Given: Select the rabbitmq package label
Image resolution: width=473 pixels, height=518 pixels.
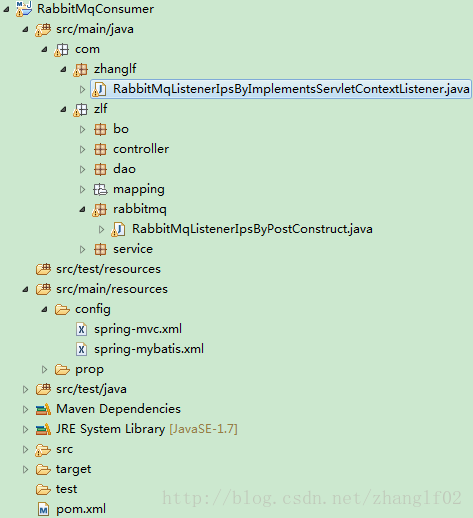Looking at the screenshot, I should (140, 210).
